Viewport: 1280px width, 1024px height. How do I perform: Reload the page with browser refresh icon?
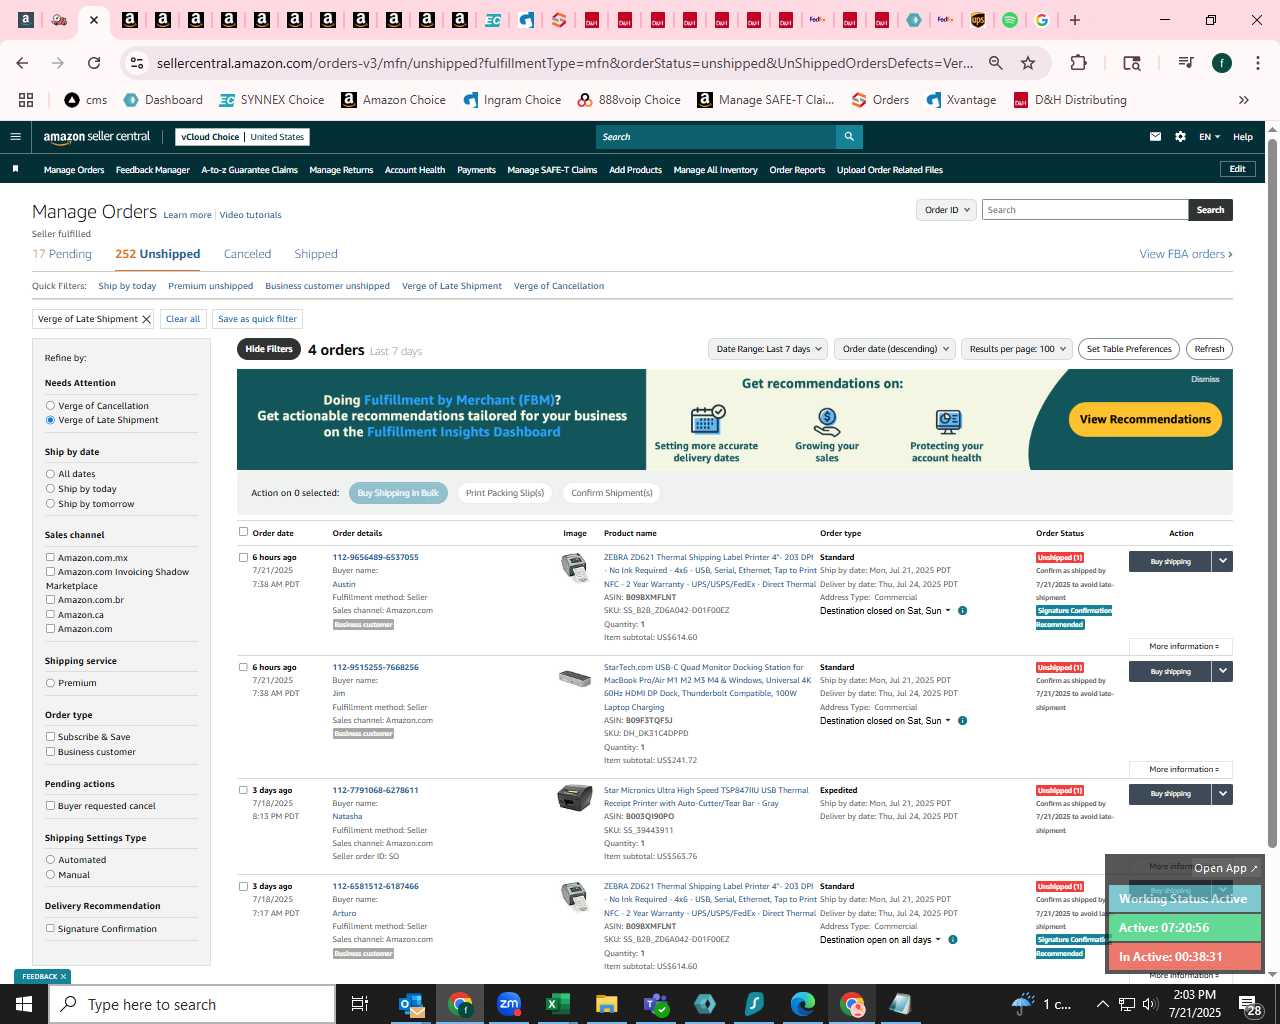coord(94,63)
